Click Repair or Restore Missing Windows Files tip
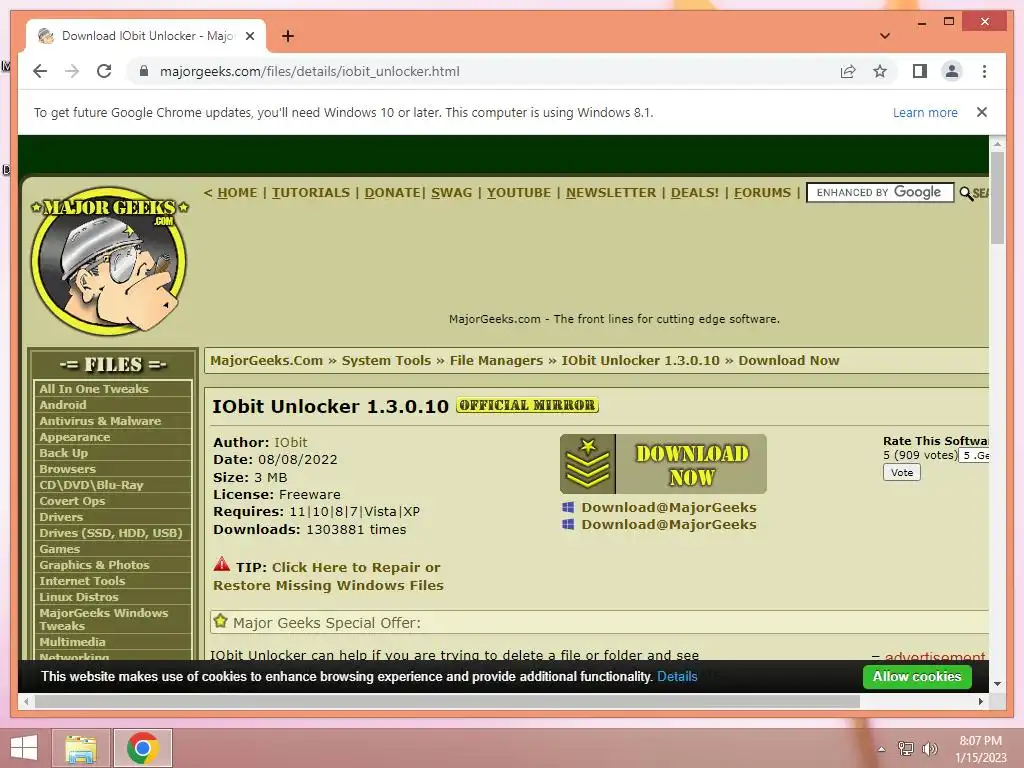Screen dimensions: 1024x768 (327, 576)
